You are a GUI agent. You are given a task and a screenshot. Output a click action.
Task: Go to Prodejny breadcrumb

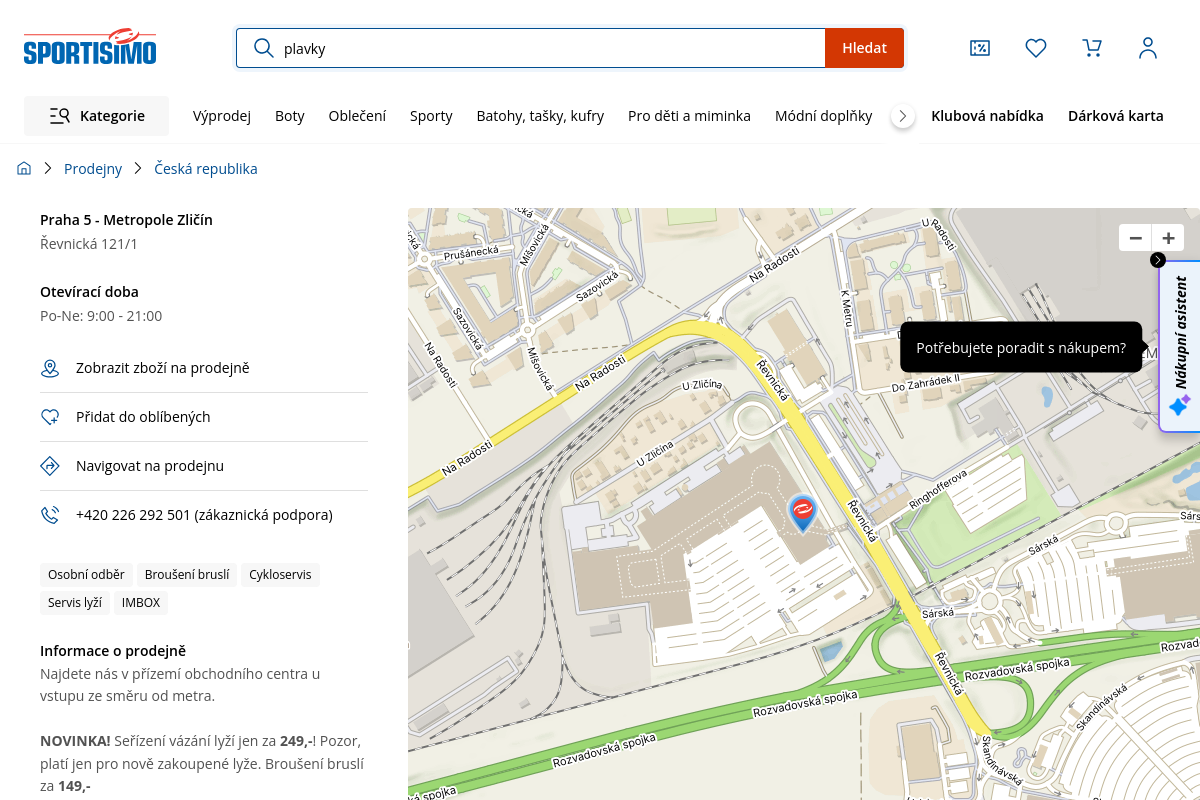[93, 169]
